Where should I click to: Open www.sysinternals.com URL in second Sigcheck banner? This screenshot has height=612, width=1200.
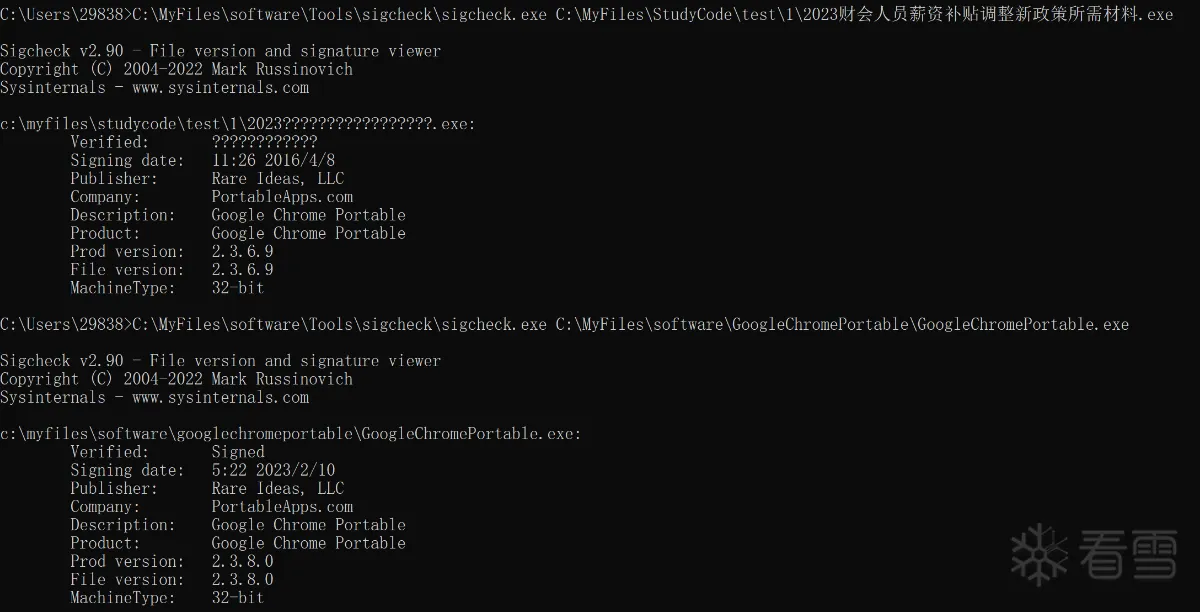point(220,397)
